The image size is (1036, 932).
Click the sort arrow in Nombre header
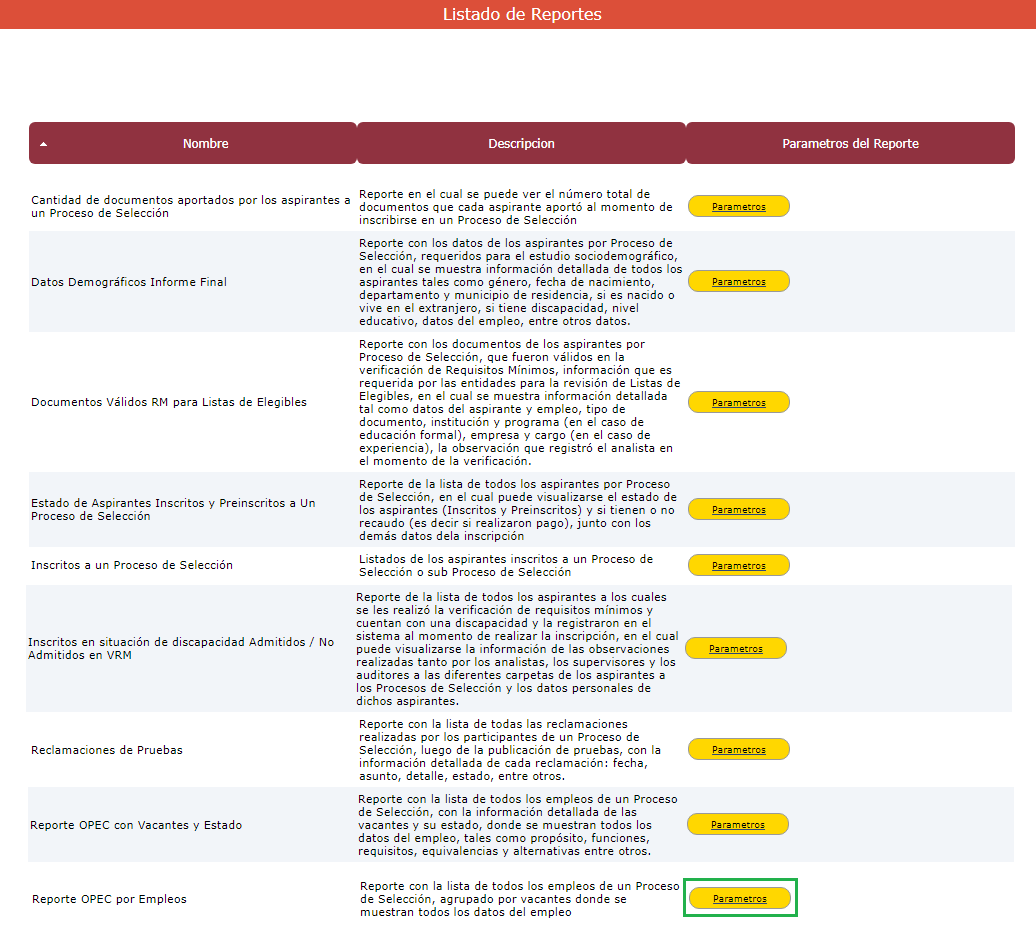pyautogui.click(x=43, y=144)
